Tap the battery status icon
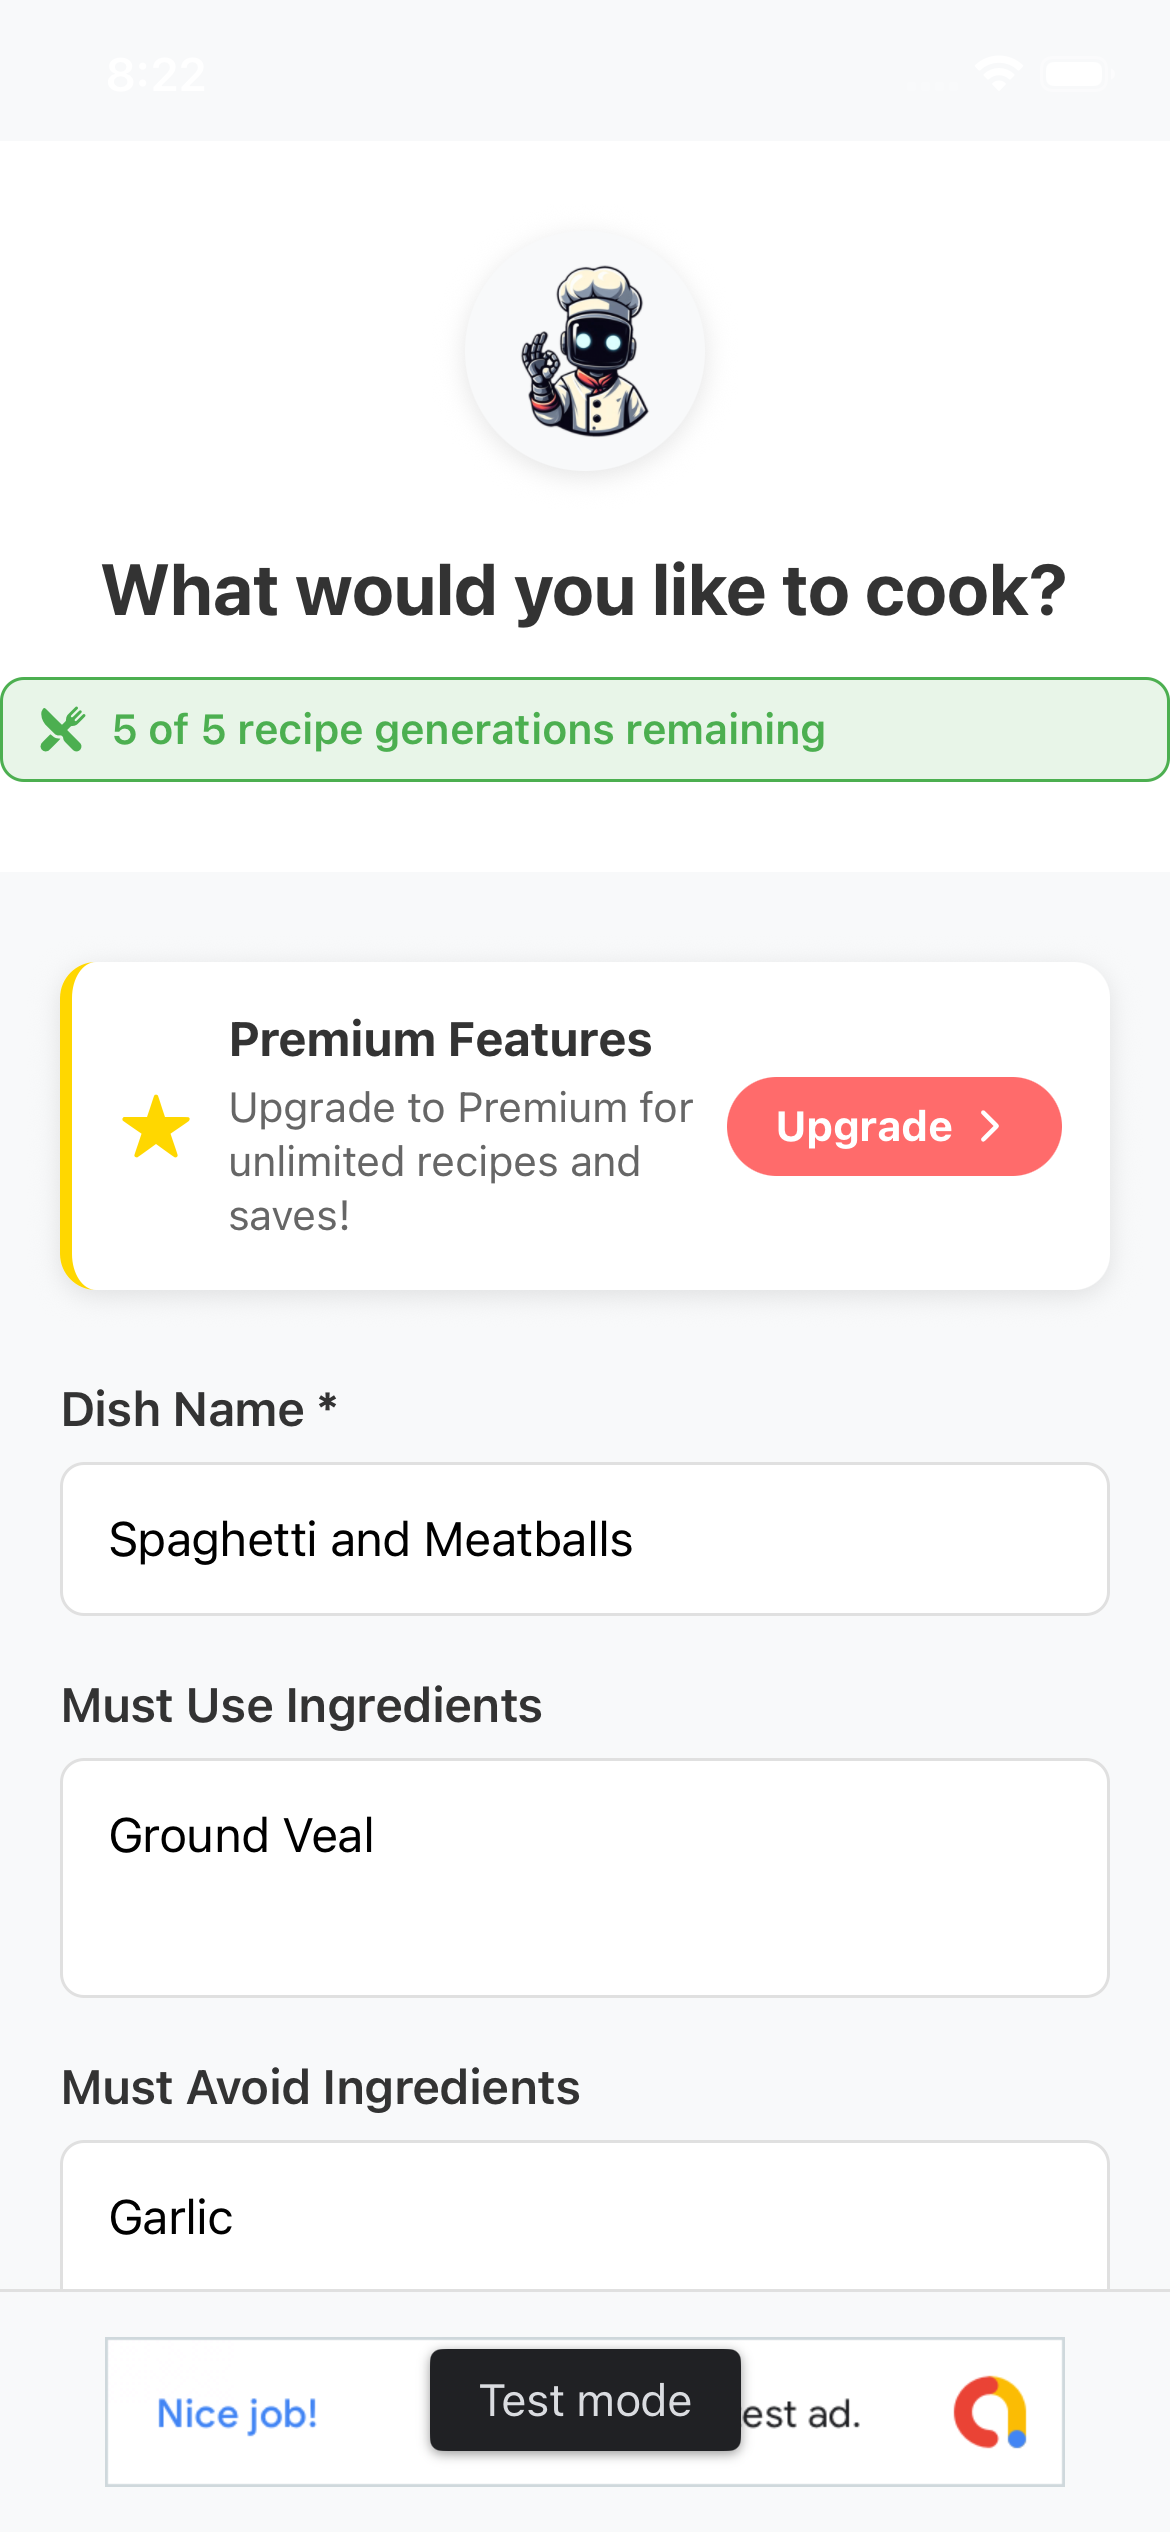The width and height of the screenshot is (1170, 2532). 1075,74
